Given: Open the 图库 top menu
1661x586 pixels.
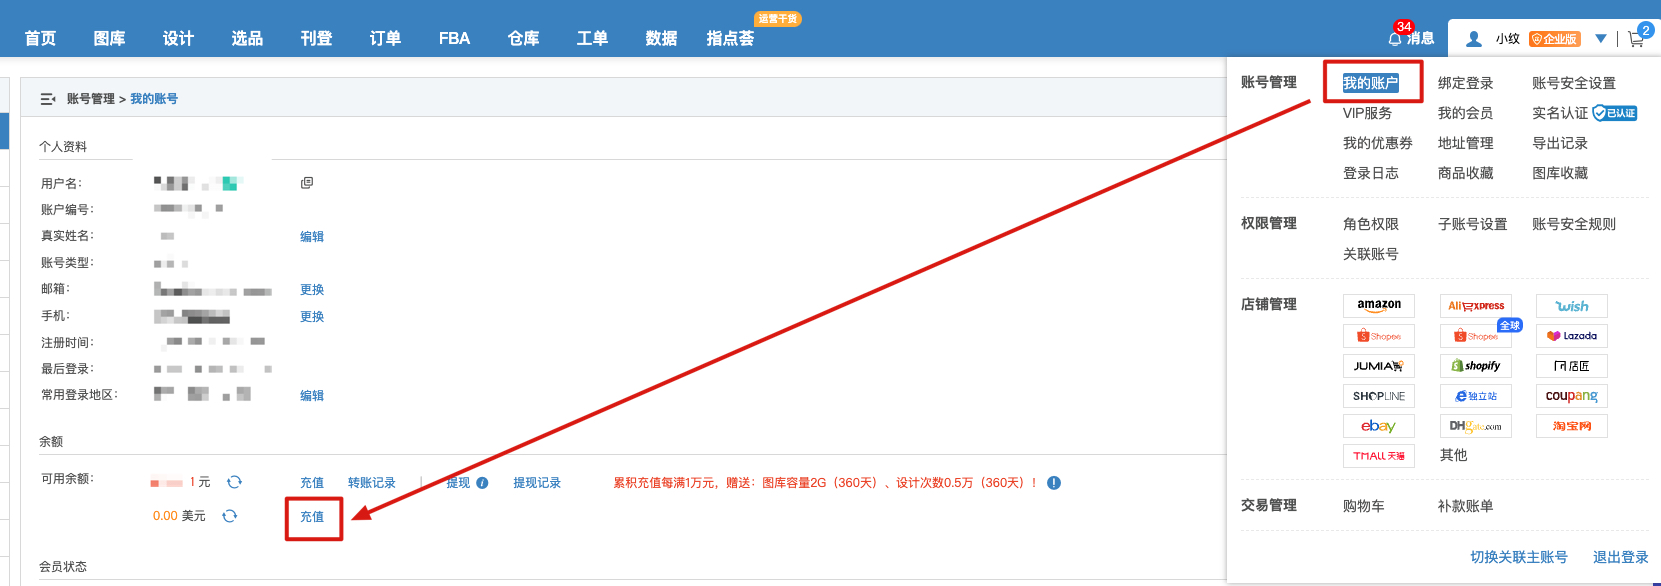Looking at the screenshot, I should [x=109, y=39].
